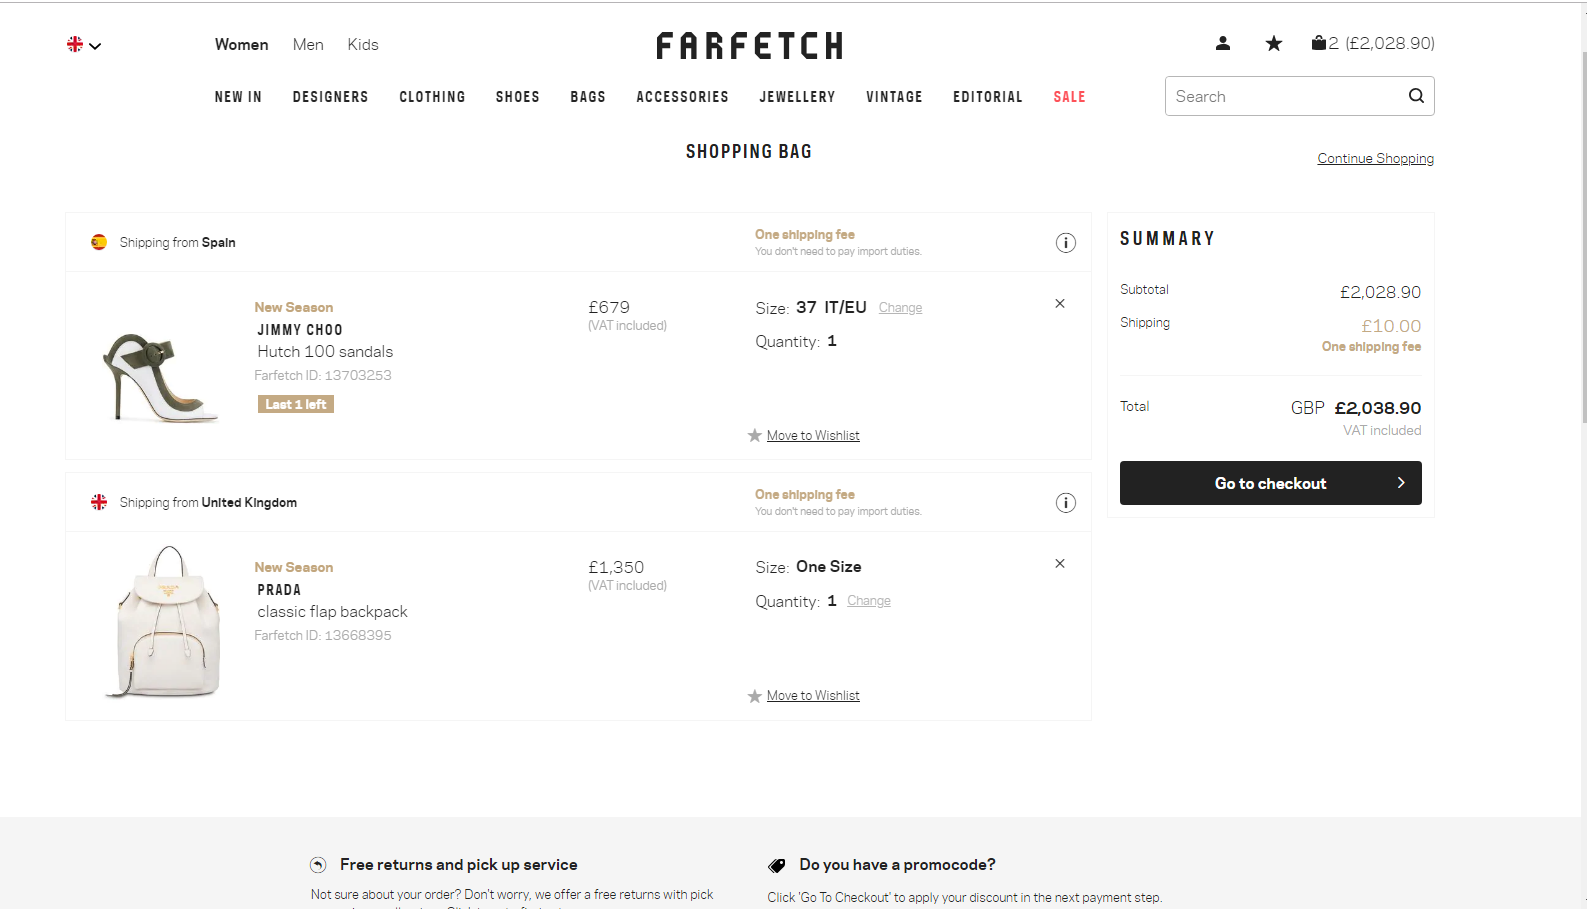Remove Prada backpack from bag
This screenshot has width=1587, height=909.
pyautogui.click(x=1060, y=564)
